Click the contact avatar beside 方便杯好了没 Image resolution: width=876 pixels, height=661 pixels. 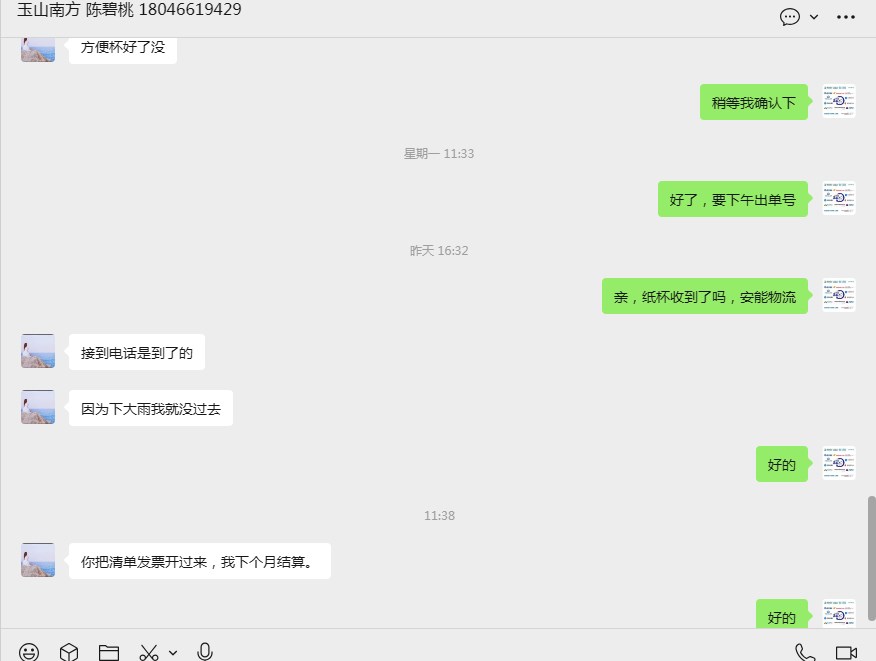pos(38,49)
